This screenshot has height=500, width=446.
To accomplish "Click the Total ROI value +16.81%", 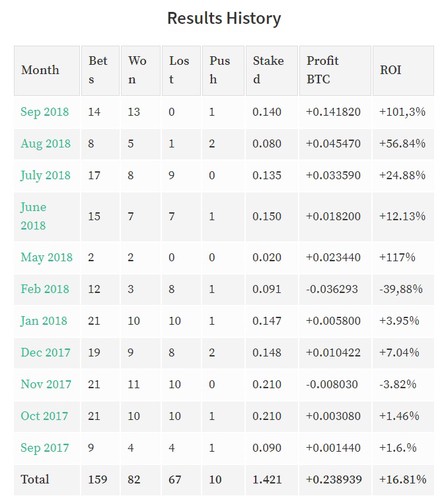I will tap(403, 480).
